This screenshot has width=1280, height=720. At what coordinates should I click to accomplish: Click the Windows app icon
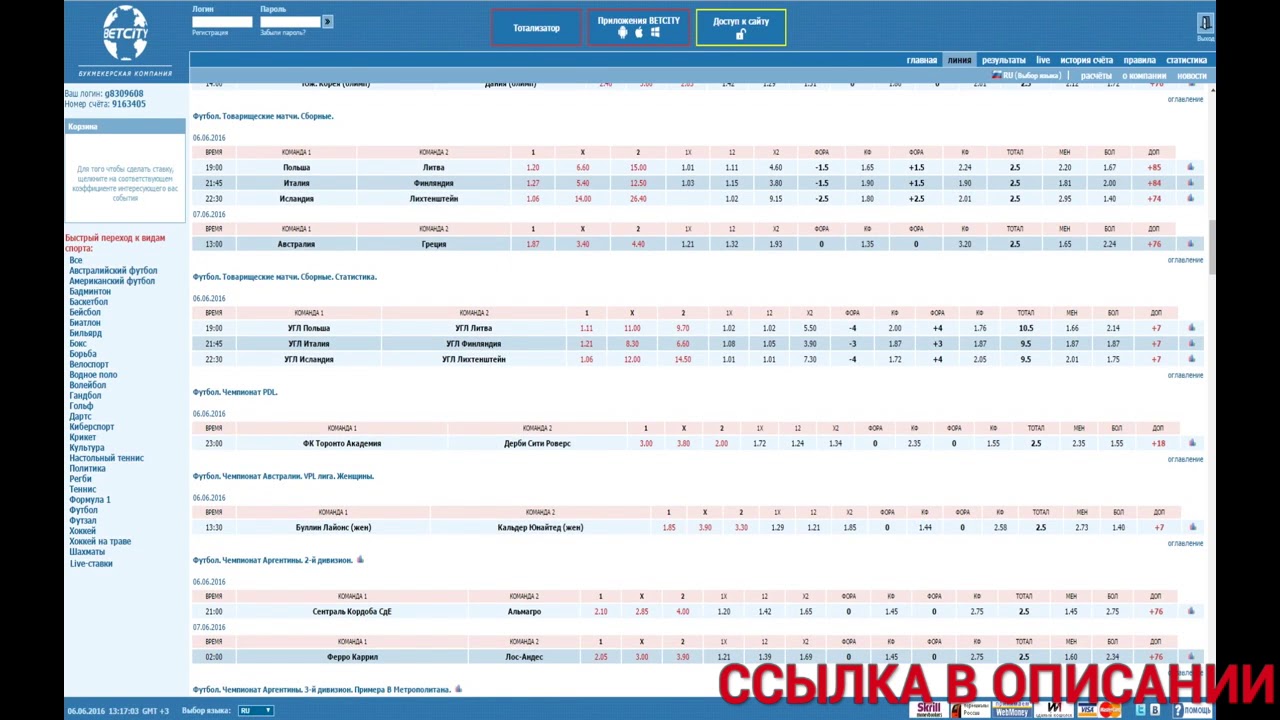click(x=655, y=33)
